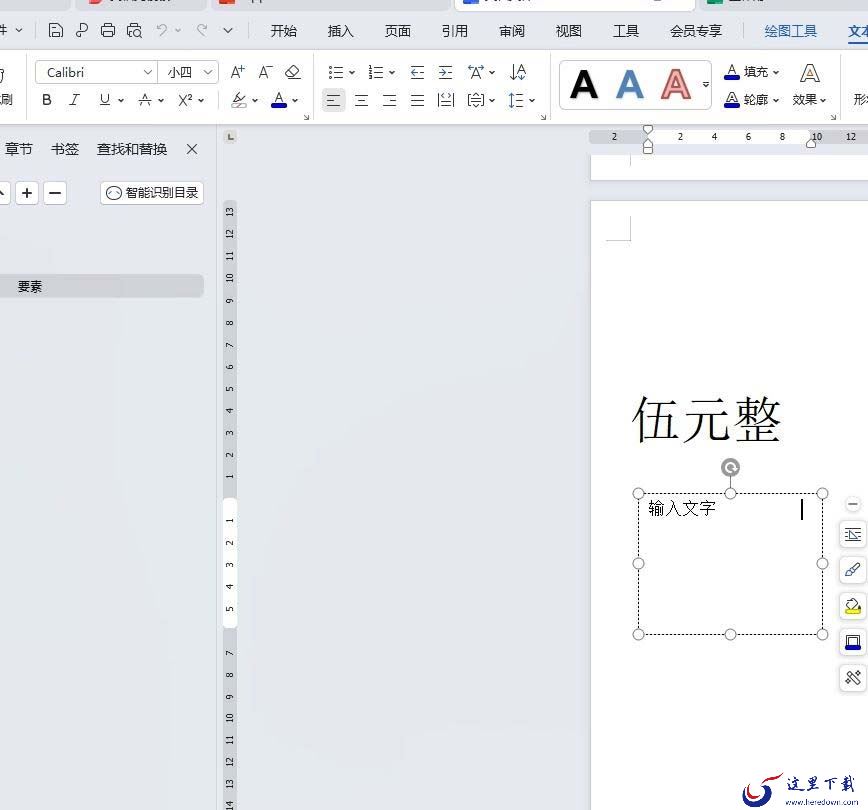The height and width of the screenshot is (810, 868).
Task: Apply text highlight pen
Action: click(239, 100)
